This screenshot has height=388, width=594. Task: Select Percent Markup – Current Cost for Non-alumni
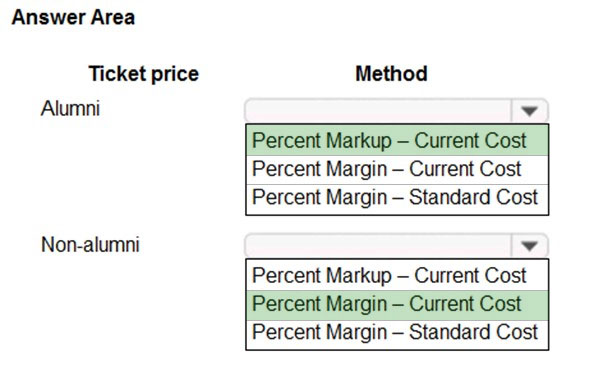coord(397,275)
